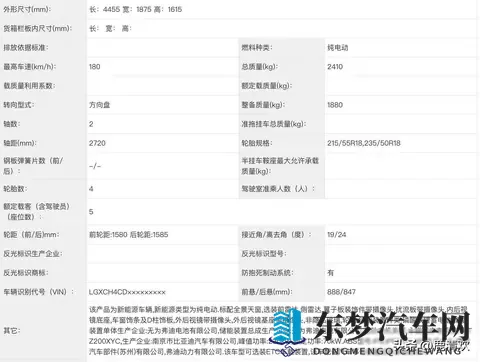Select the ABS value 有
The height and width of the screenshot is (362, 480).
(331, 273)
